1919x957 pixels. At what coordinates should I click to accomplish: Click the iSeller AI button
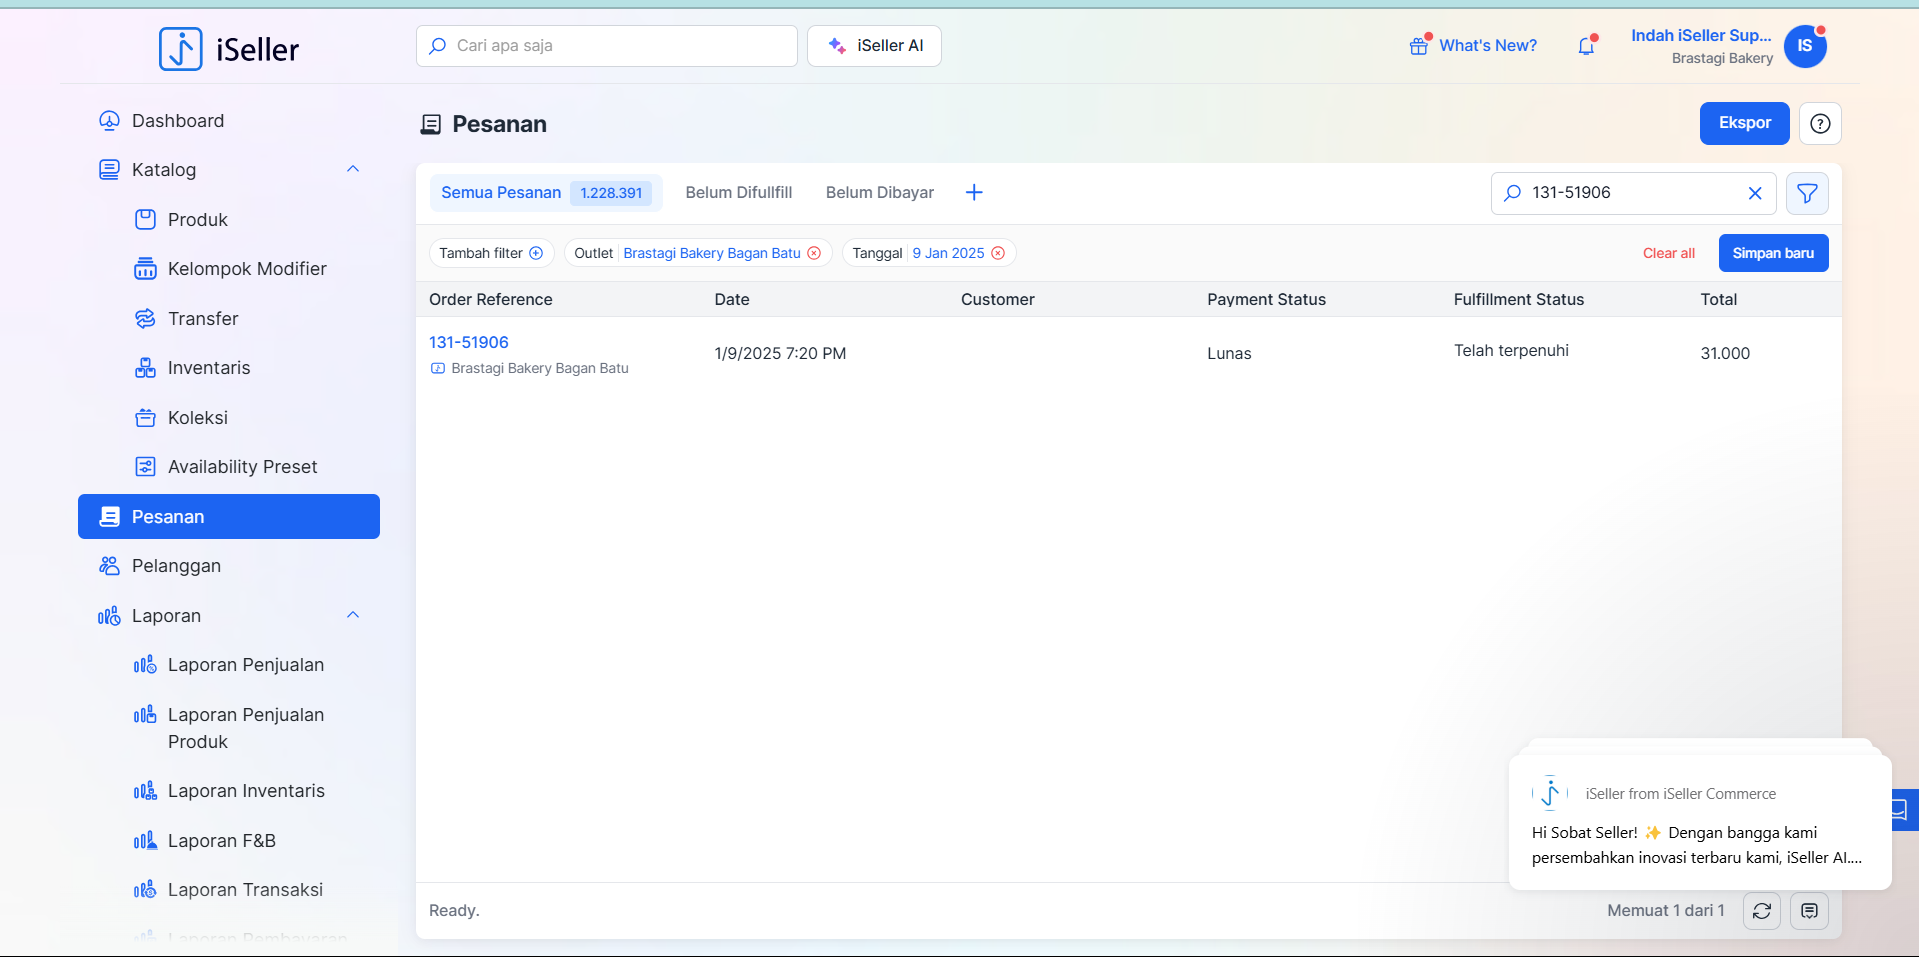(x=874, y=46)
